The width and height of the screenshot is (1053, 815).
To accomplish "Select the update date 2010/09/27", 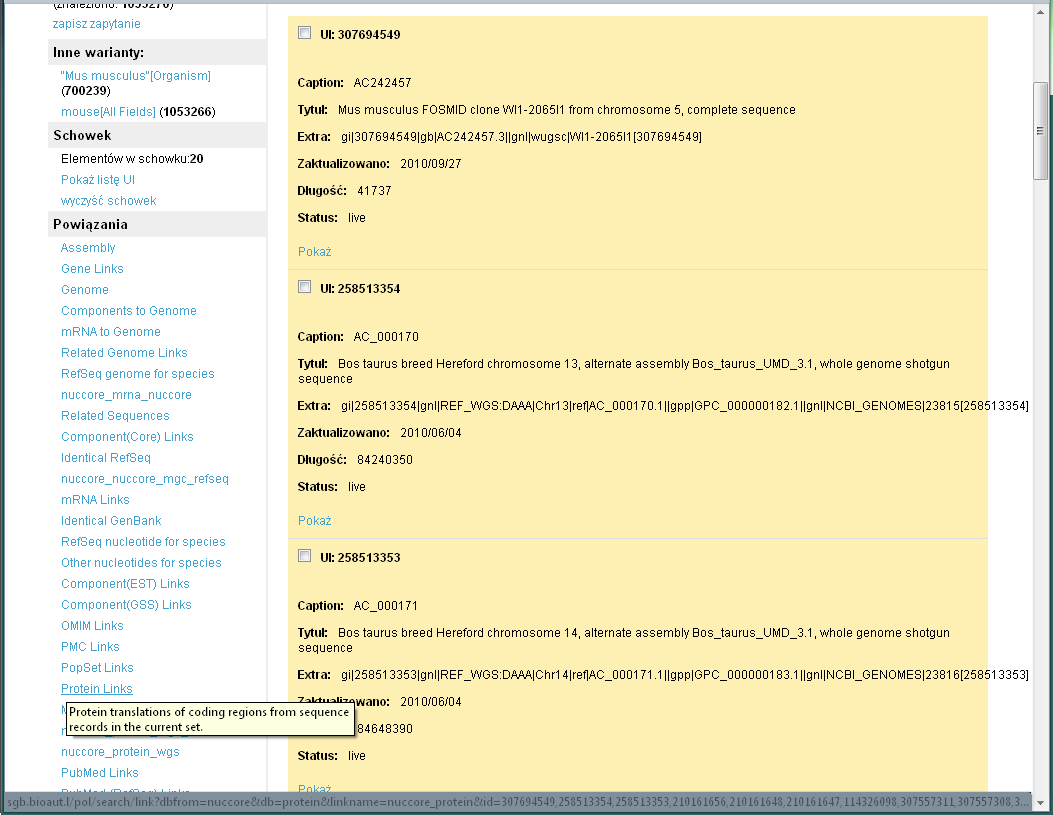I will click(430, 164).
